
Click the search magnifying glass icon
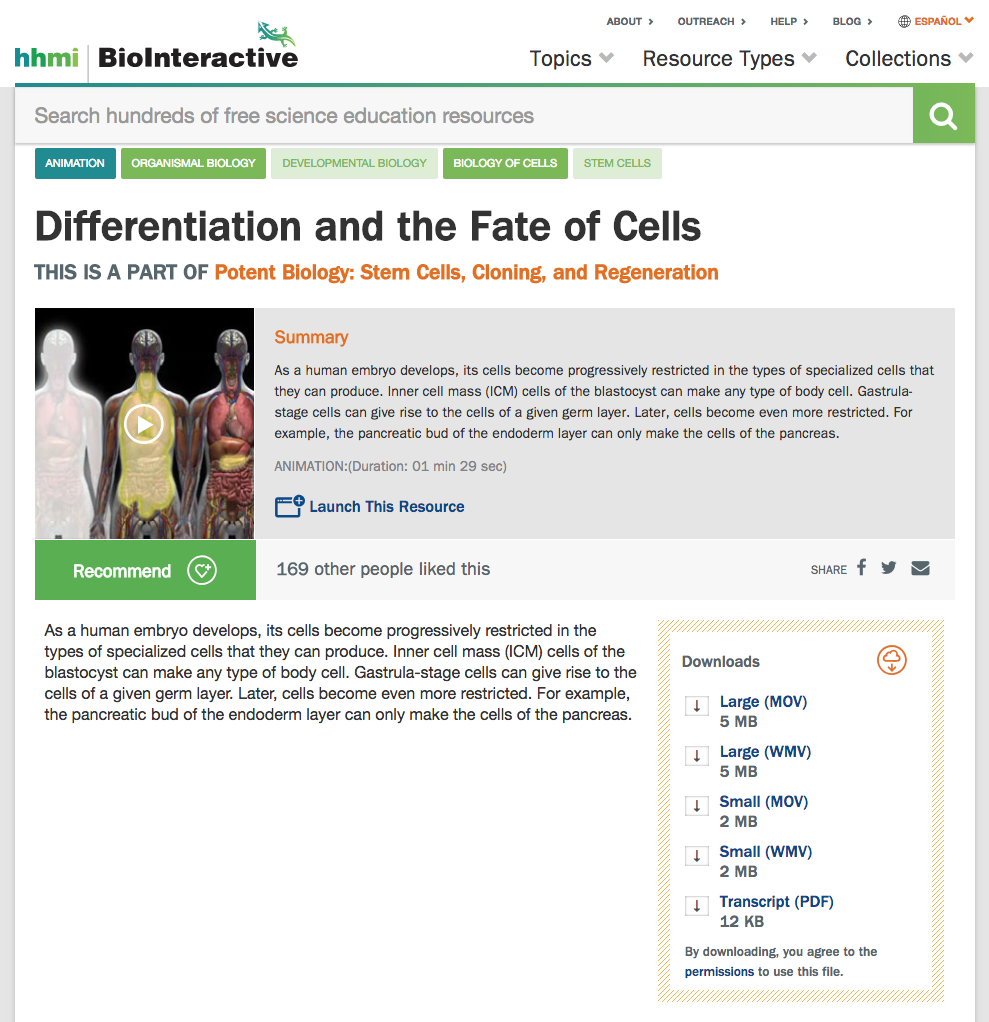point(943,114)
